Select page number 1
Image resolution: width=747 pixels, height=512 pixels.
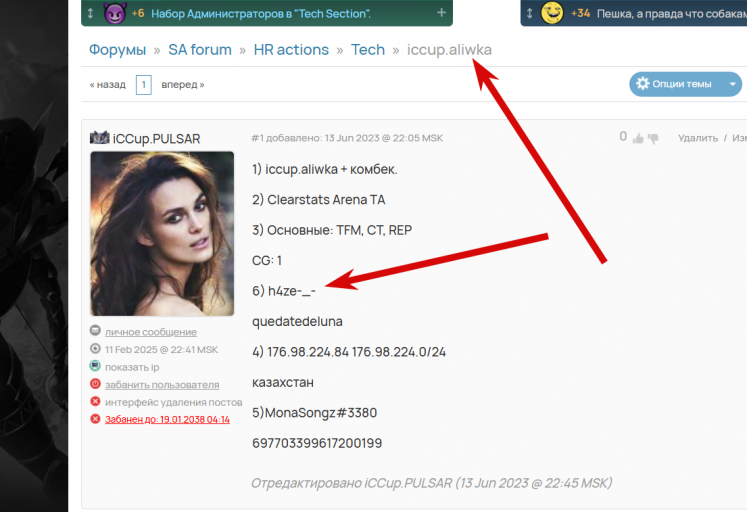(143, 85)
